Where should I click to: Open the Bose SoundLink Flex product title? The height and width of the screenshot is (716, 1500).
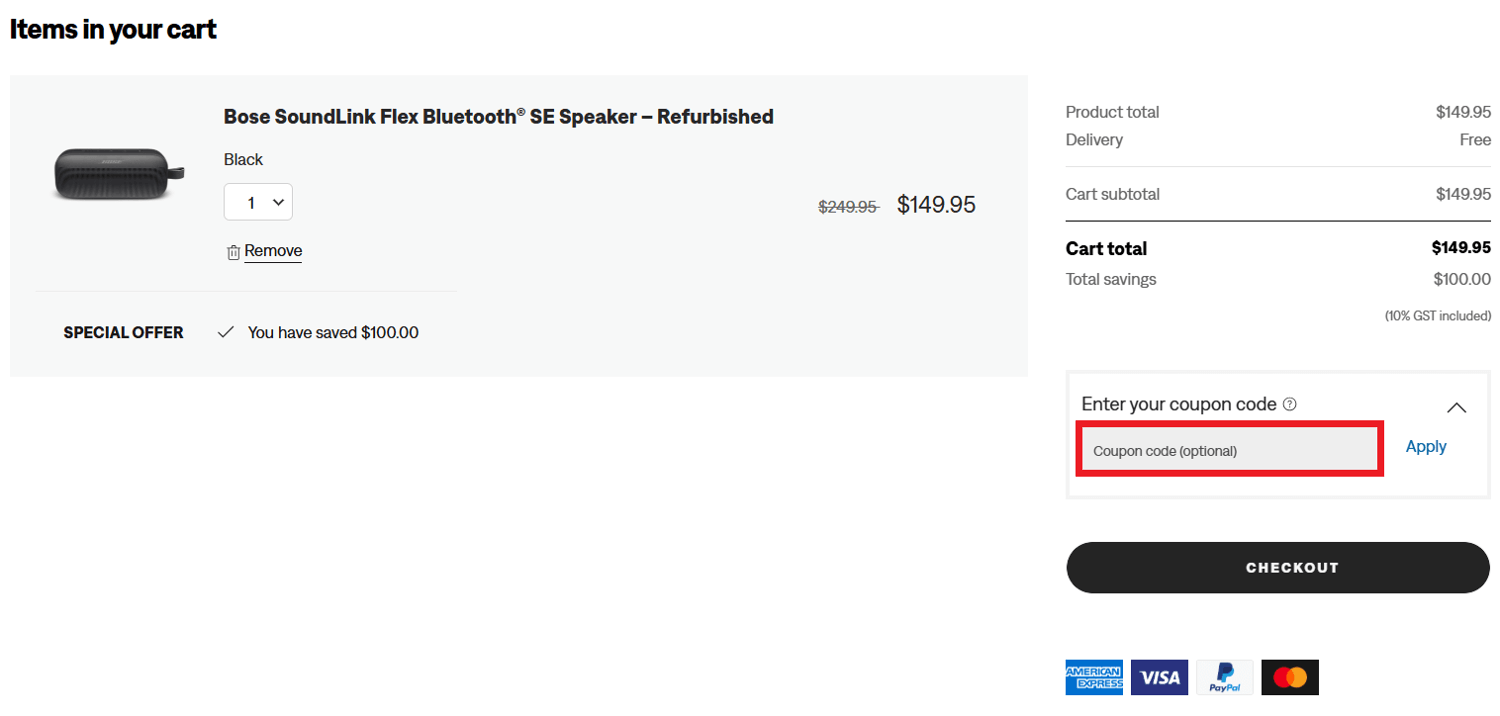[x=498, y=116]
